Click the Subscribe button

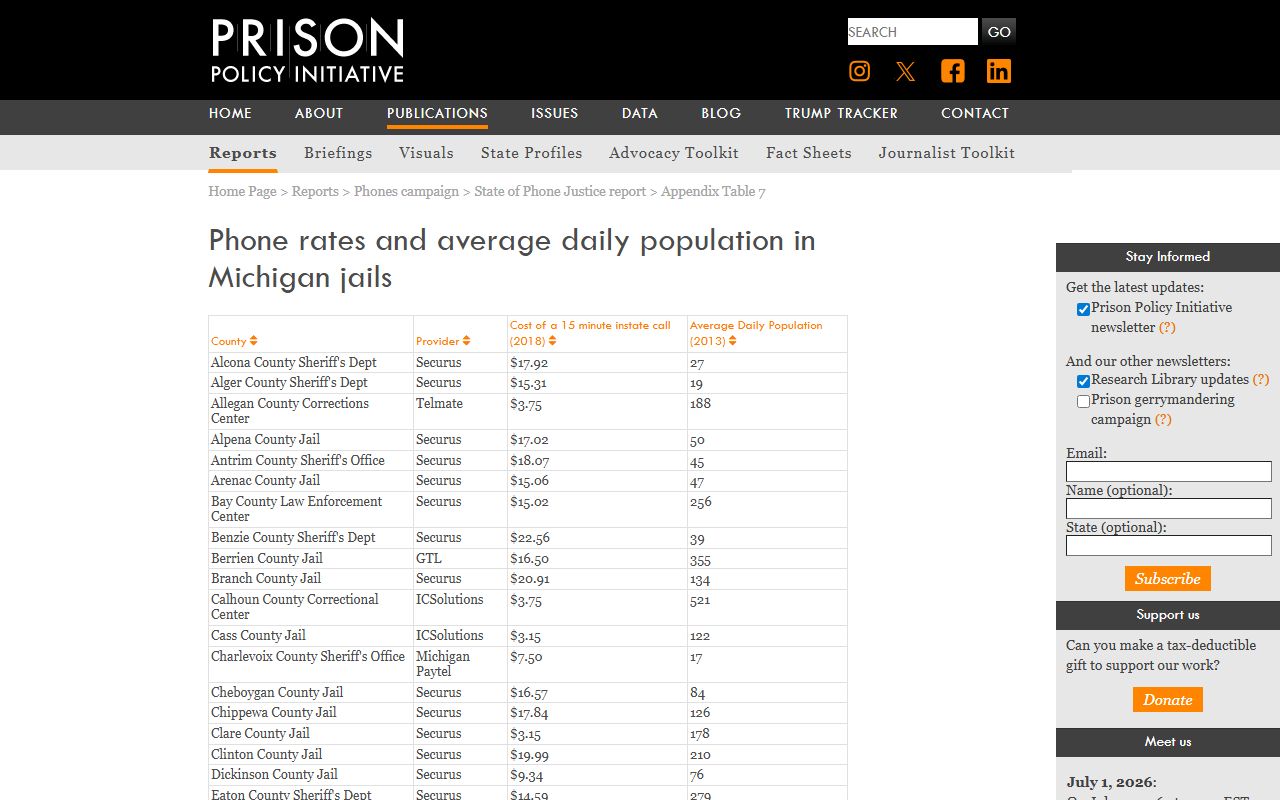pos(1168,579)
